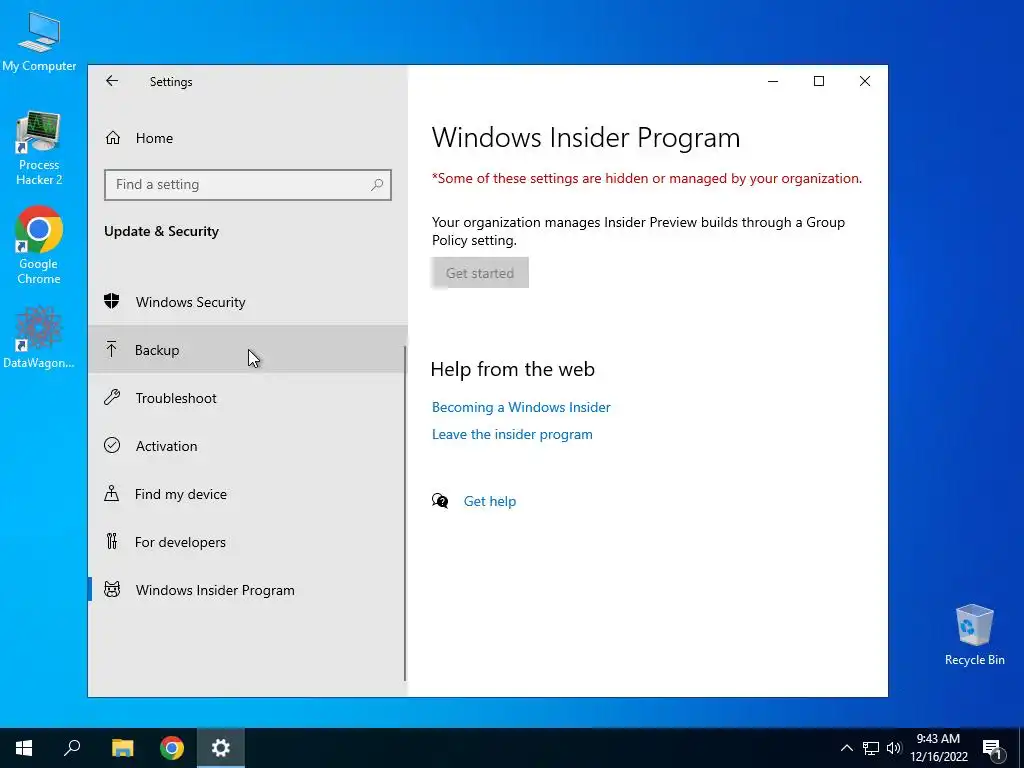Click the Backup upload arrow icon
This screenshot has height=768, width=1024.
[112, 349]
